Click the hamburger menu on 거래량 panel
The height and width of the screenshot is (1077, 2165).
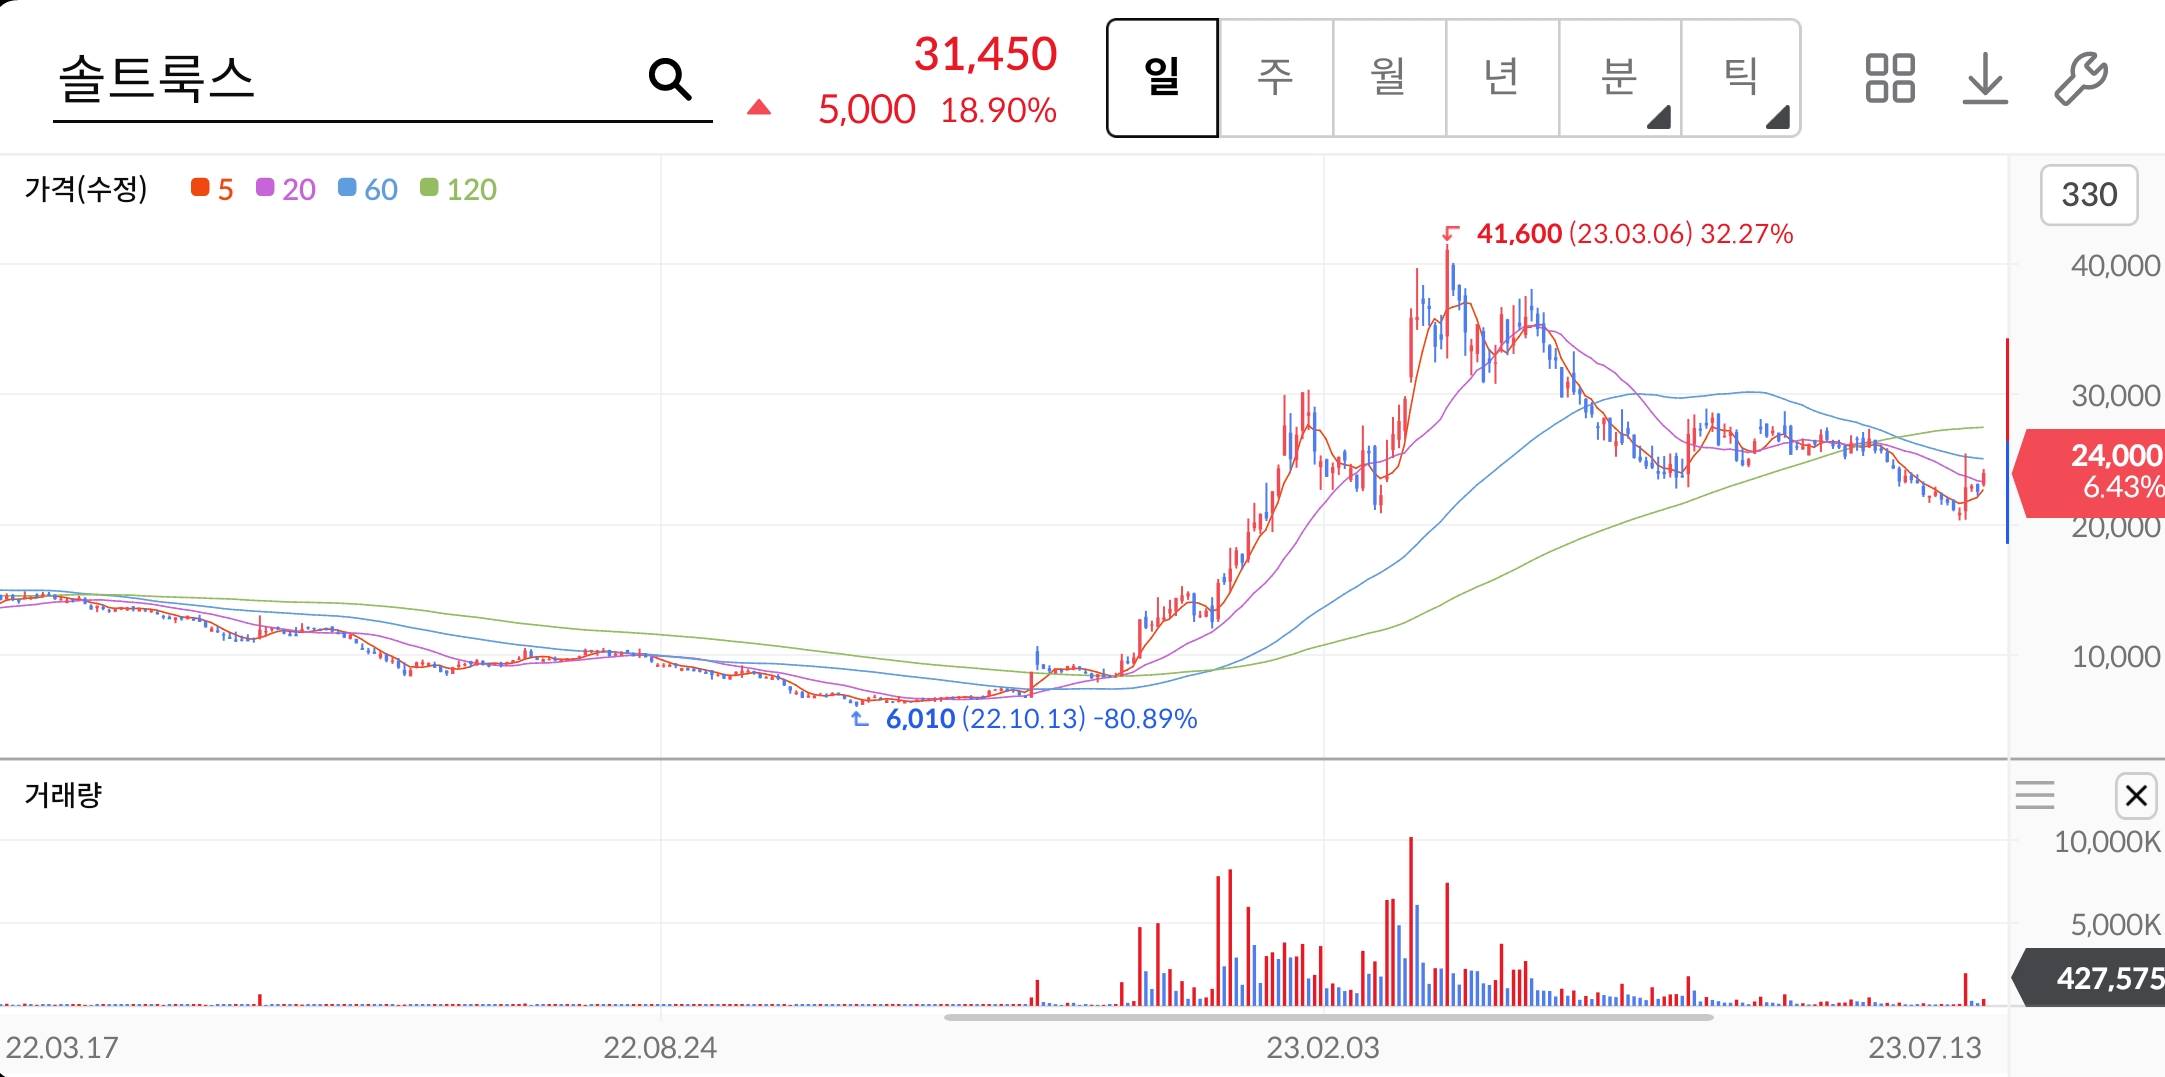tap(2035, 795)
